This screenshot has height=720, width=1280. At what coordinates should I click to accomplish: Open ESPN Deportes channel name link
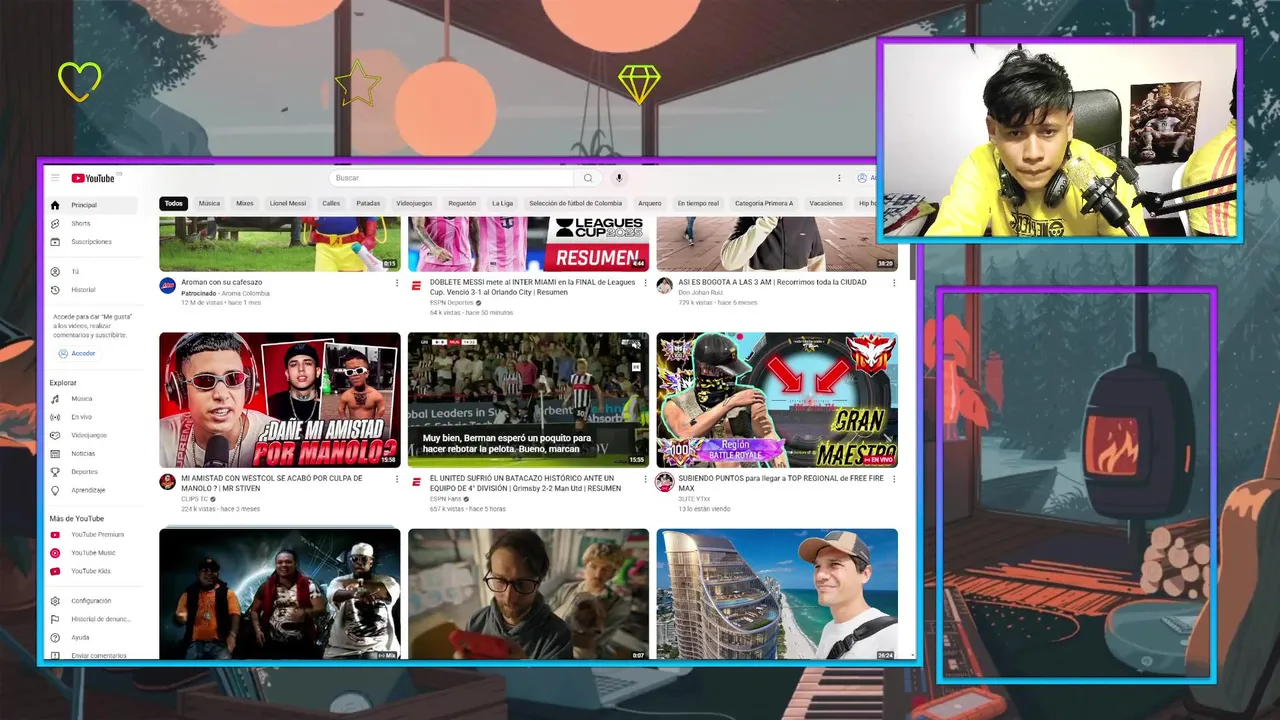click(451, 302)
